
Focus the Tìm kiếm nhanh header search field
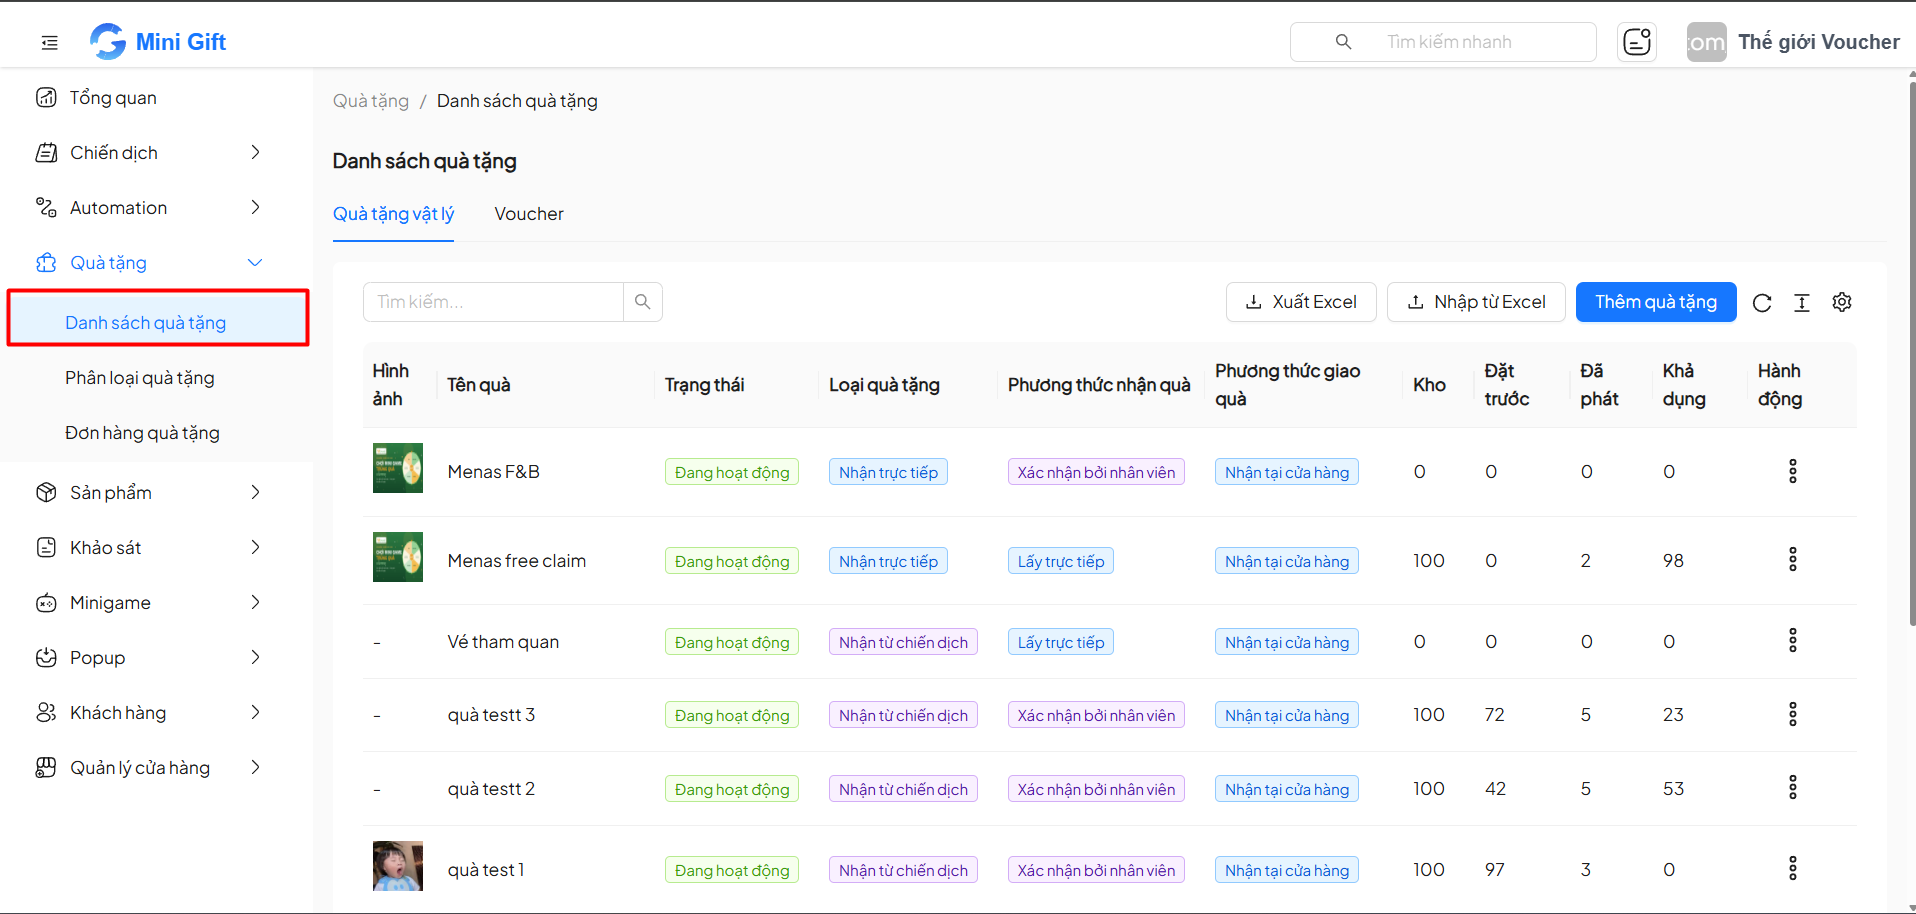pos(1443,42)
